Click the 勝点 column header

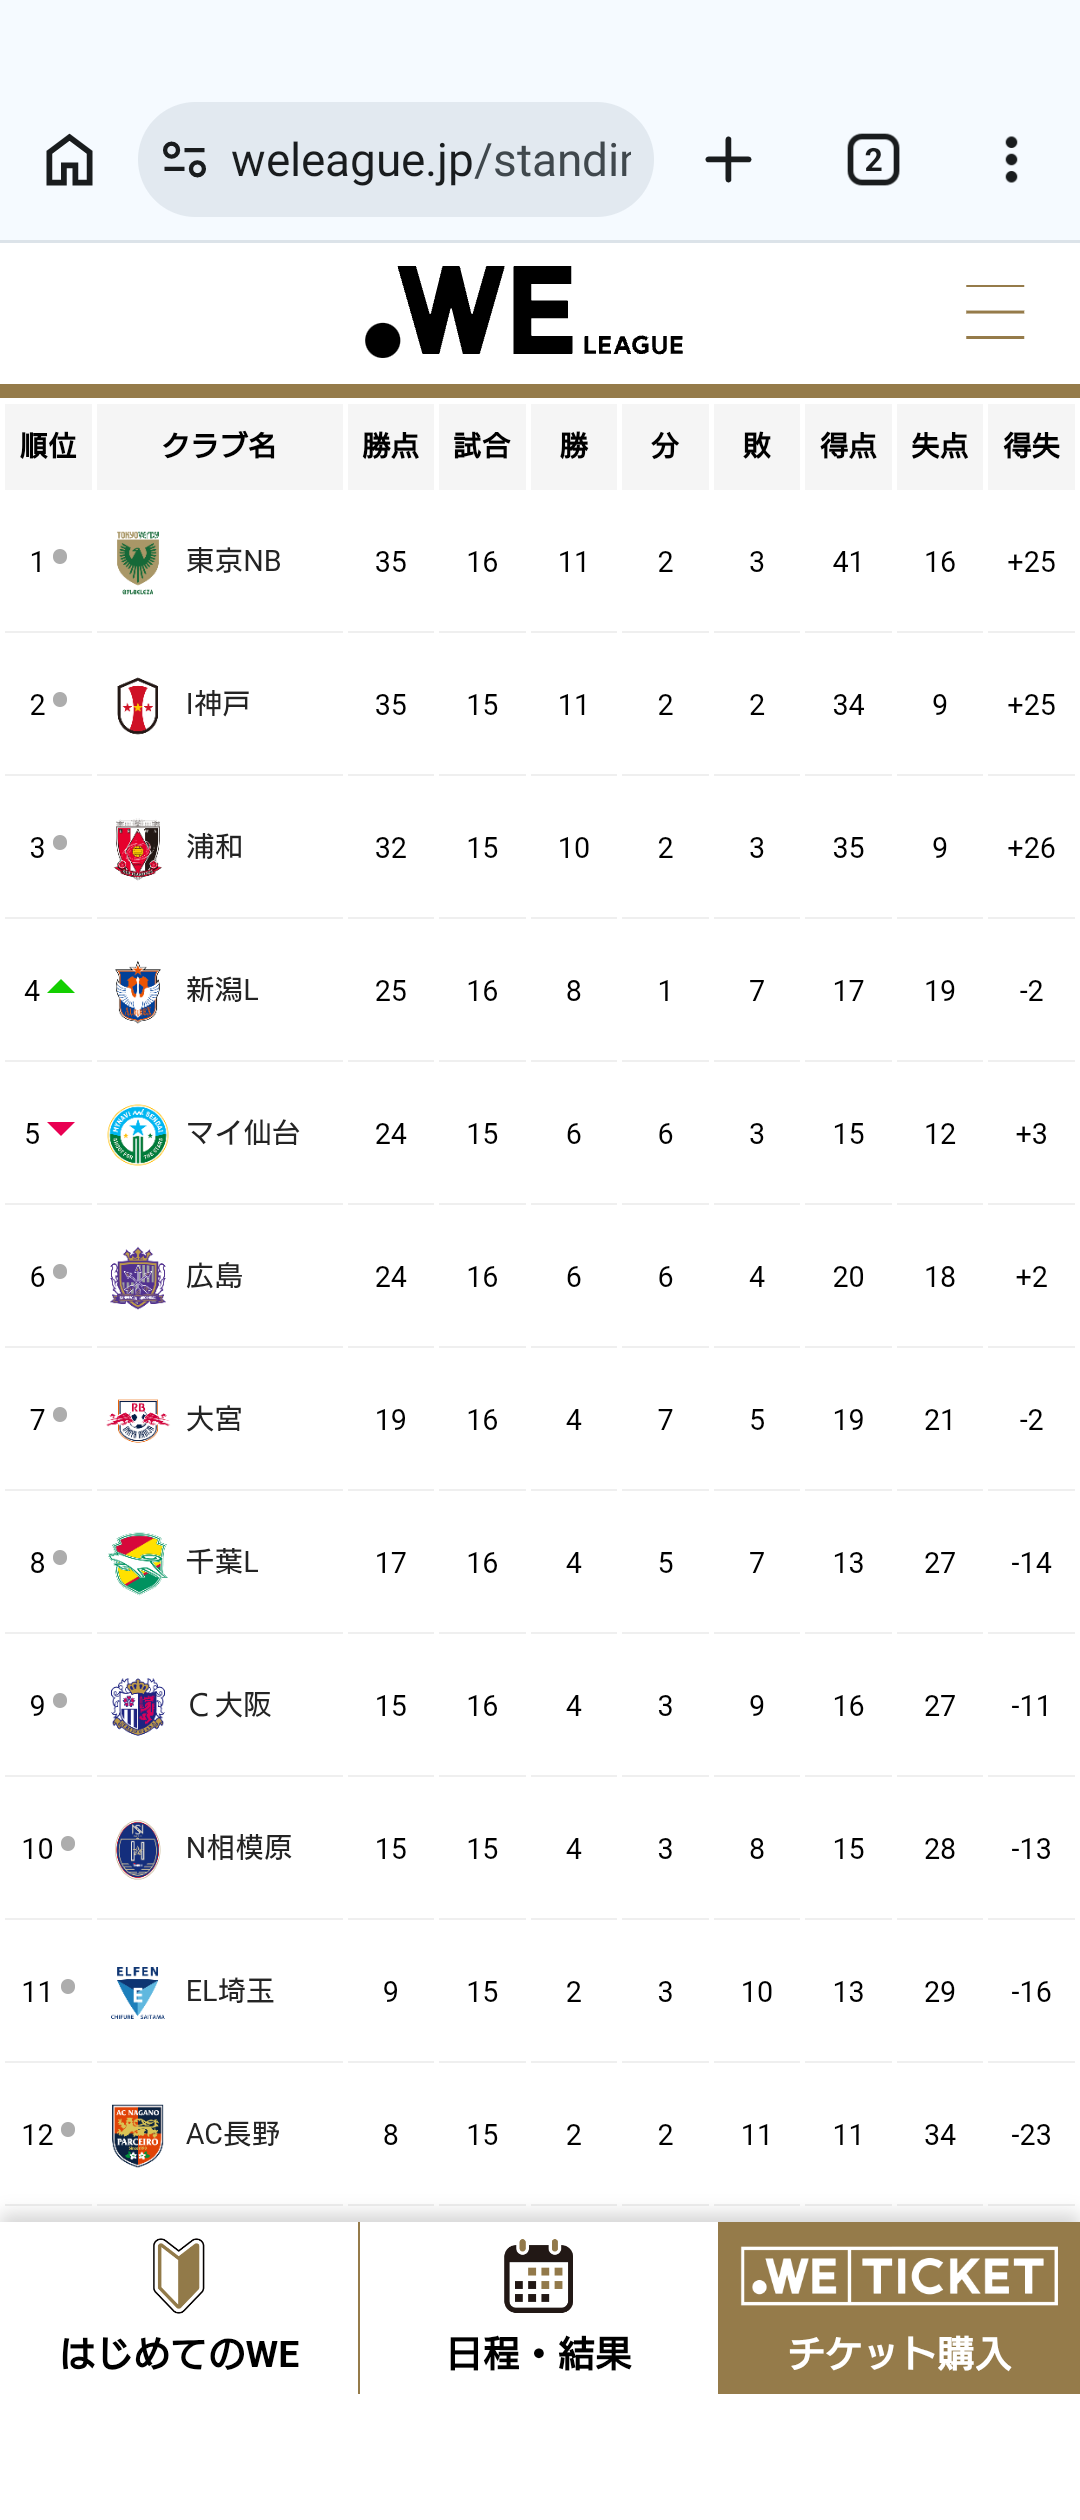click(x=390, y=446)
